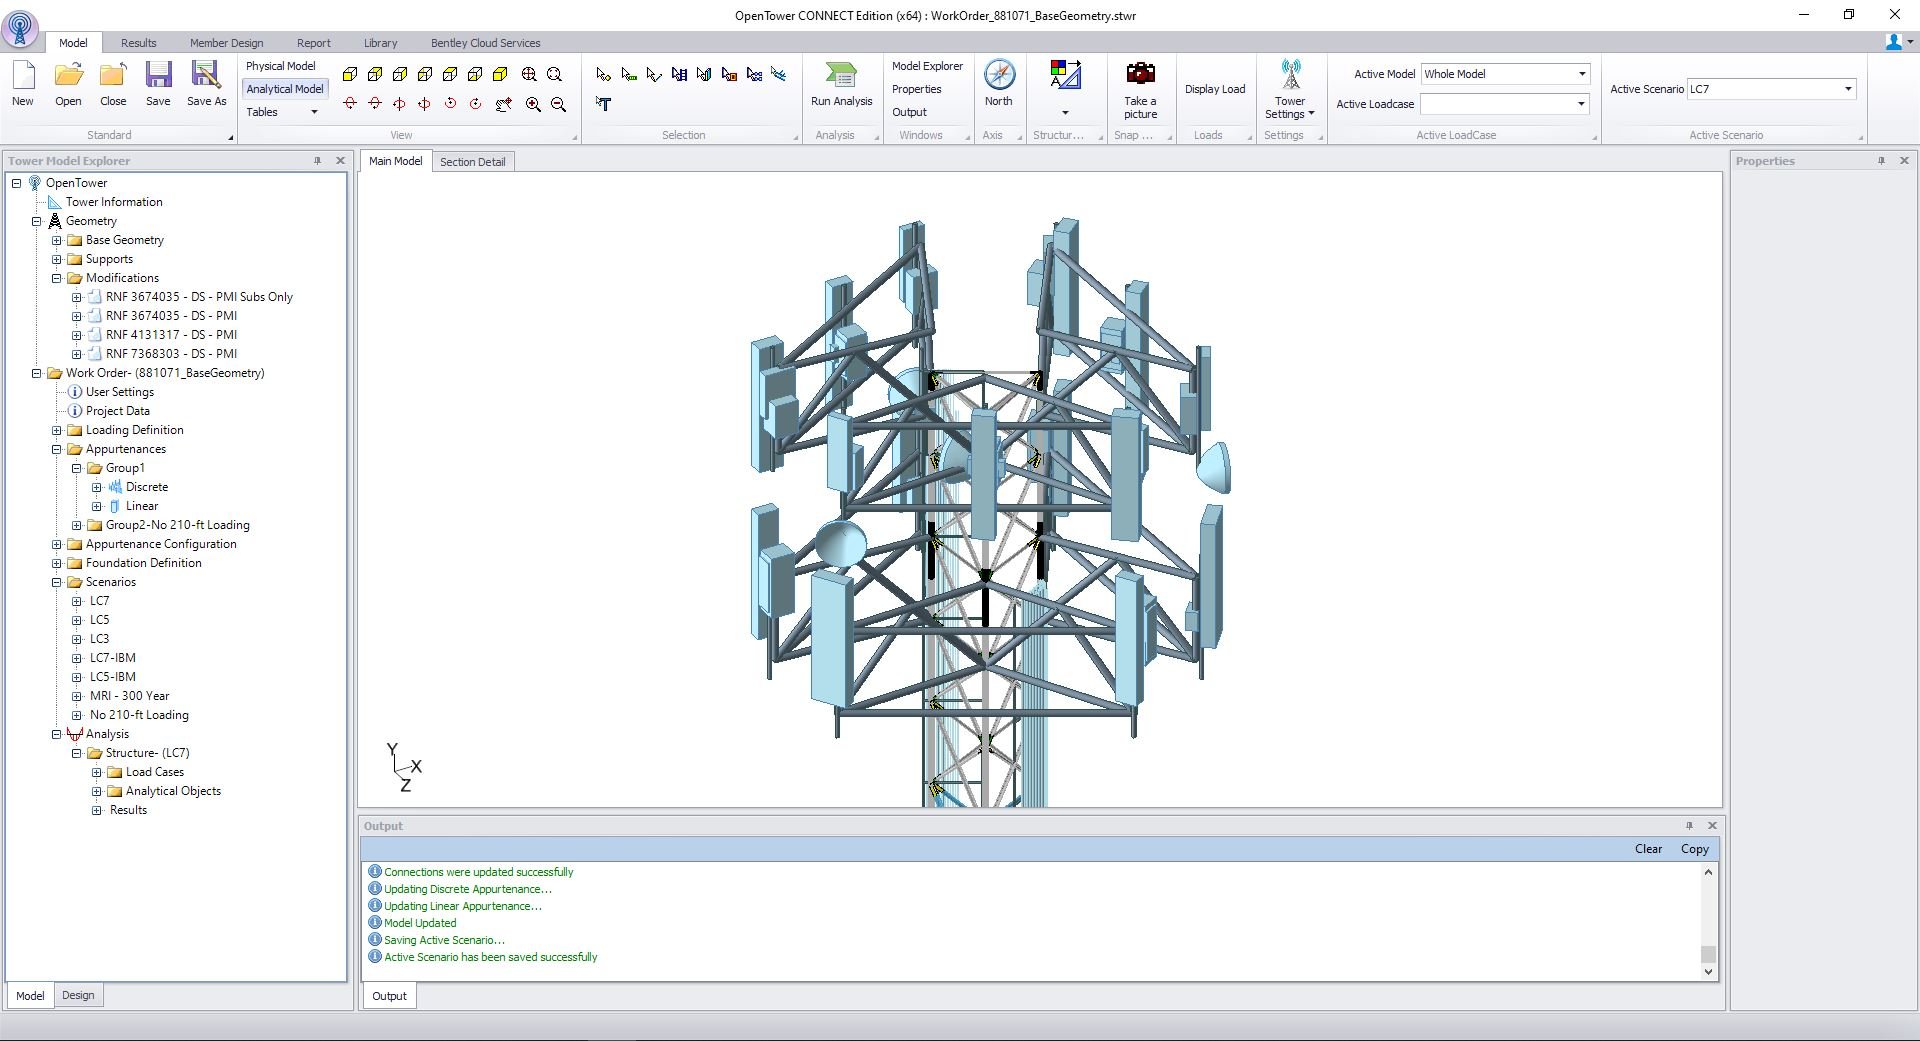
Task: Select the cursor with checkmark icon
Action: (654, 74)
